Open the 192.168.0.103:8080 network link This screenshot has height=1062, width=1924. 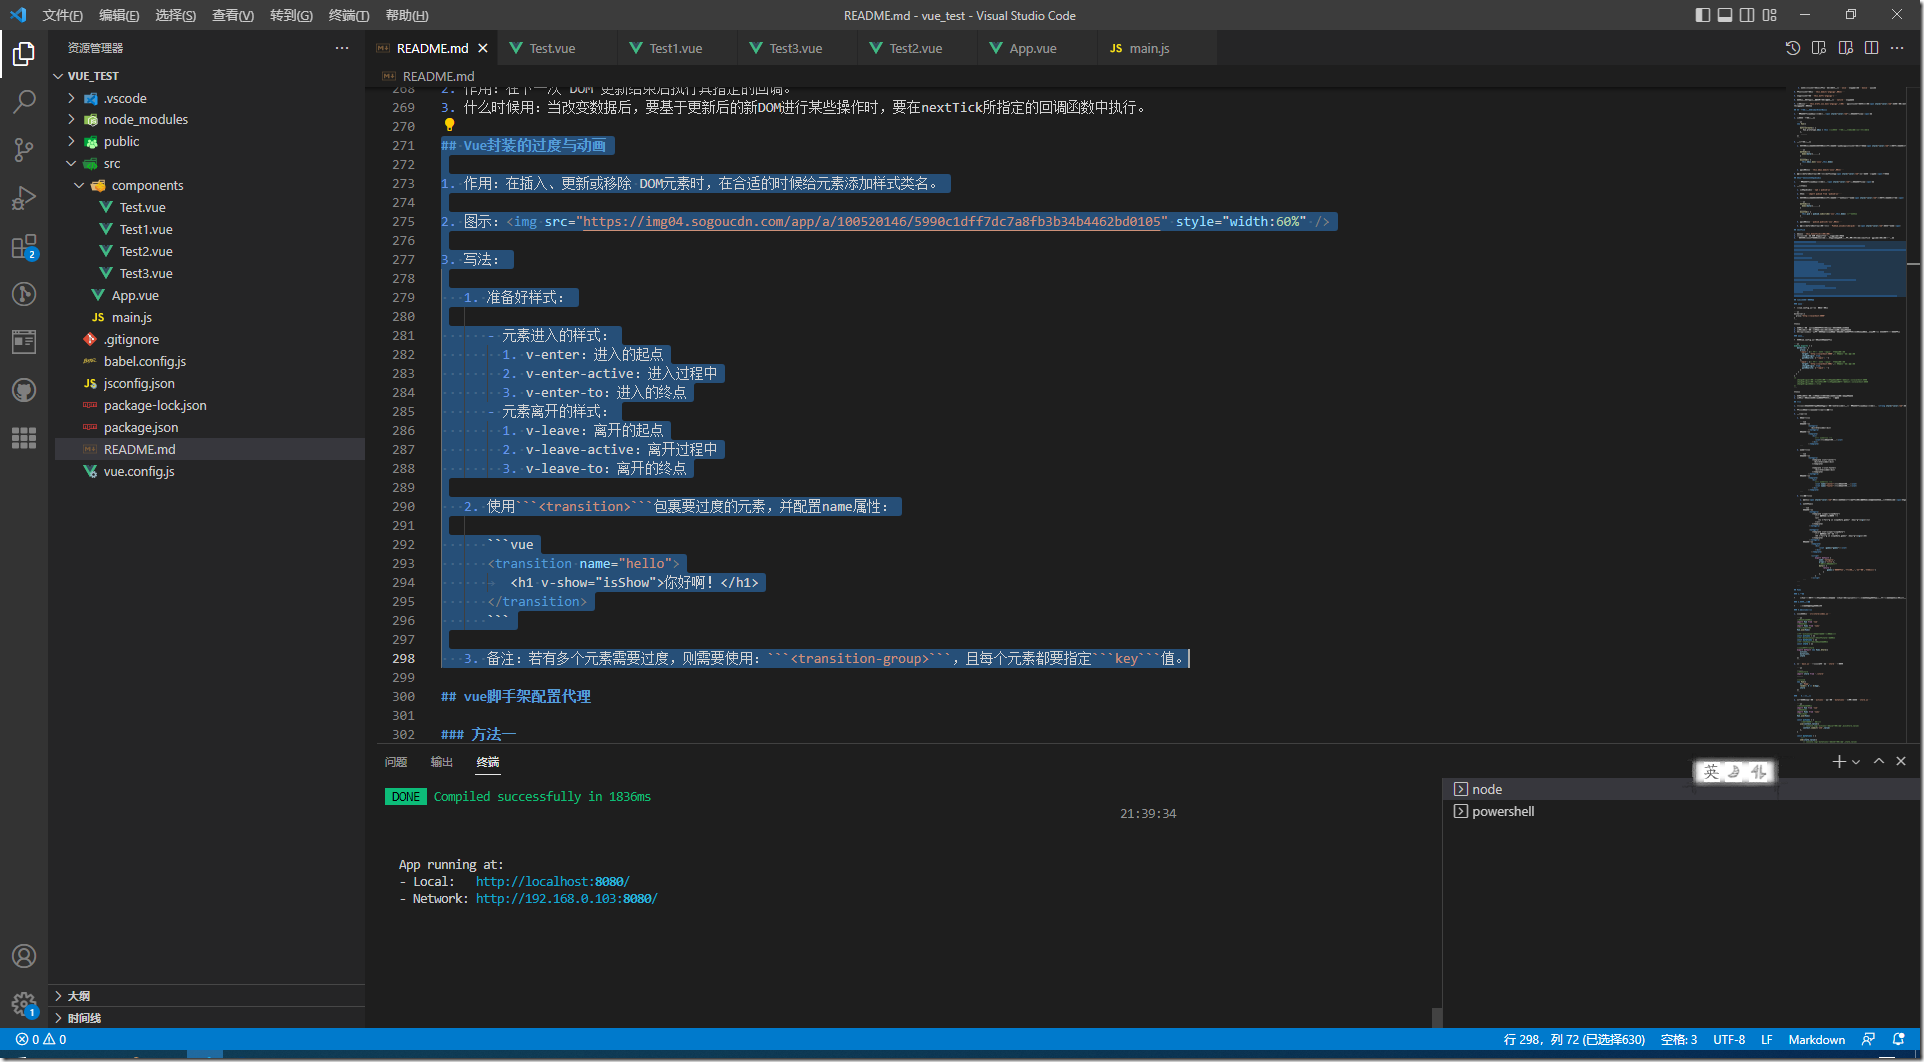tap(566, 899)
